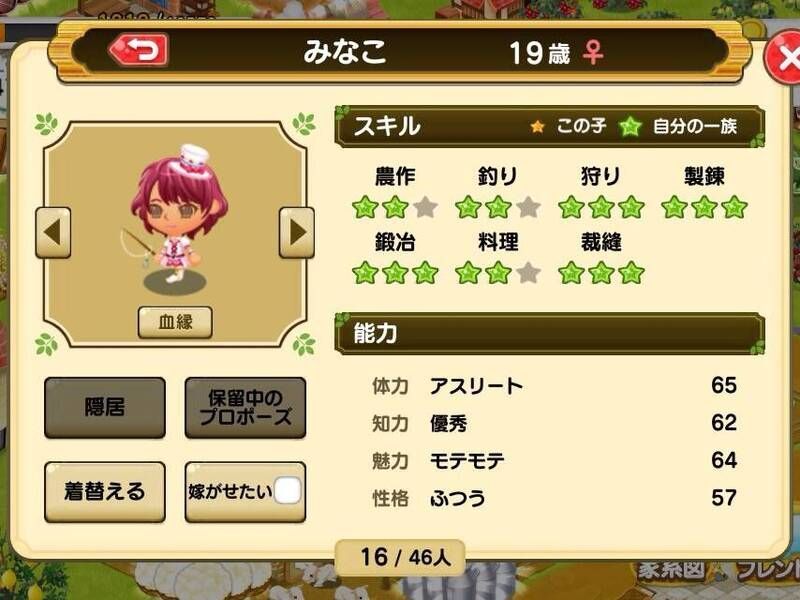Tap the grey third star under 釣り
Viewport: 800px width, 600px height.
click(x=528, y=207)
